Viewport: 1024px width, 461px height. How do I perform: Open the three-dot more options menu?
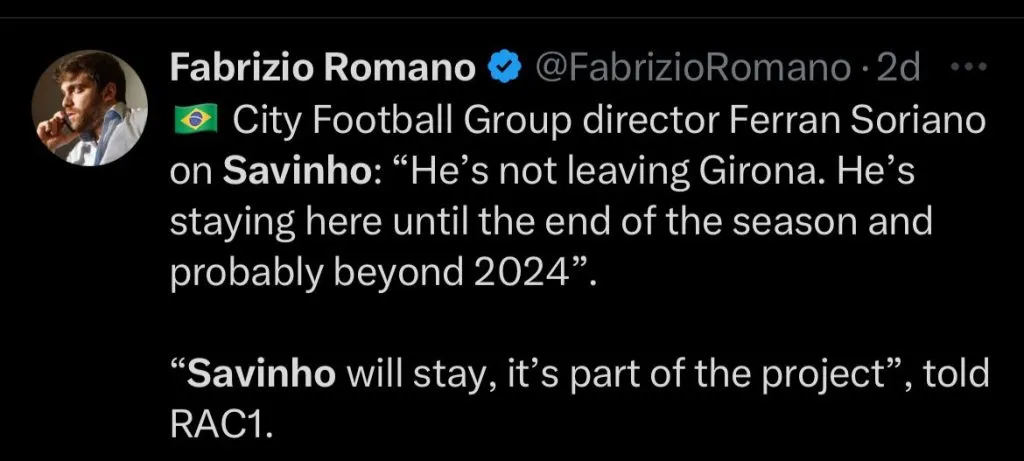click(971, 67)
